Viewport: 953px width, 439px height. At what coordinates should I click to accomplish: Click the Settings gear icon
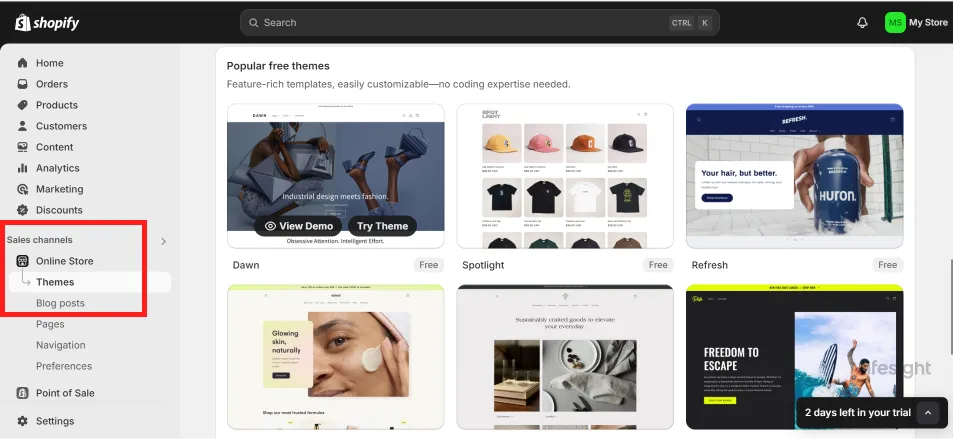(22, 421)
